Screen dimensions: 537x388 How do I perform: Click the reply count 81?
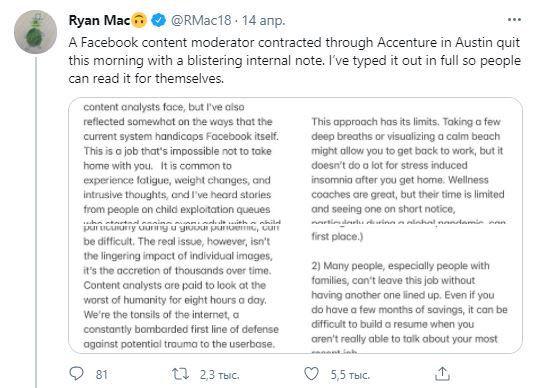click(x=101, y=375)
